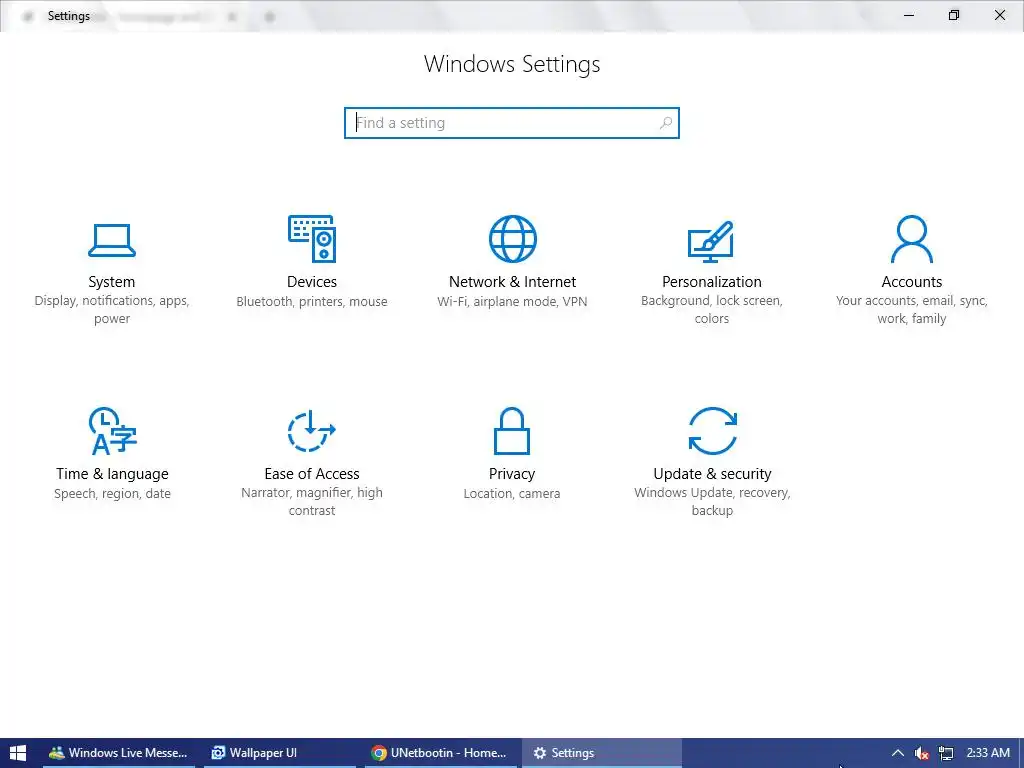
Task: Open the Windows Start button
Action: pyautogui.click(x=18, y=753)
